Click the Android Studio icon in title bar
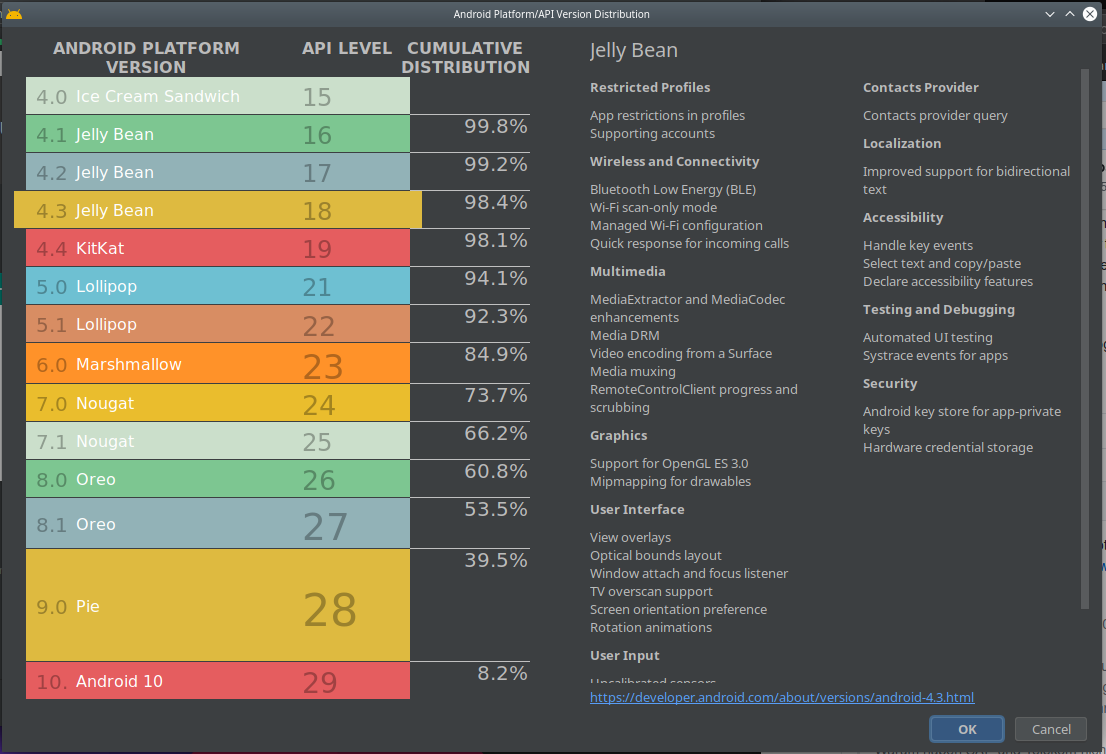1106x754 pixels. 13,13
